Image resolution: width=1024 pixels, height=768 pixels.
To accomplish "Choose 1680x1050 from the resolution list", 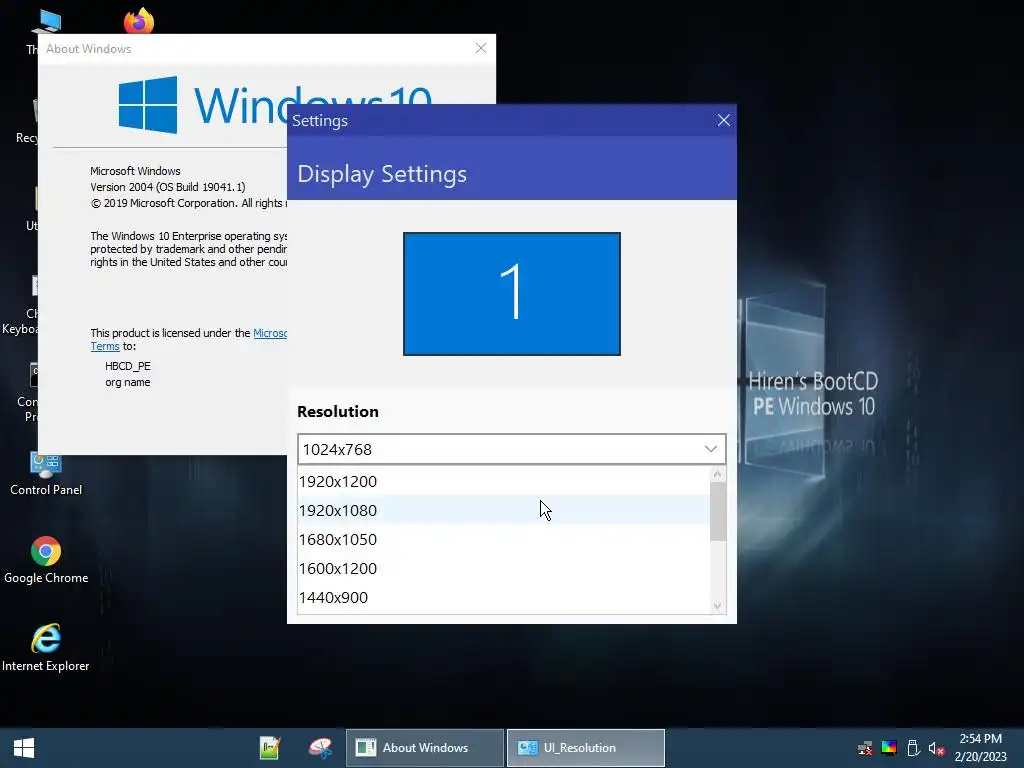I will (504, 539).
